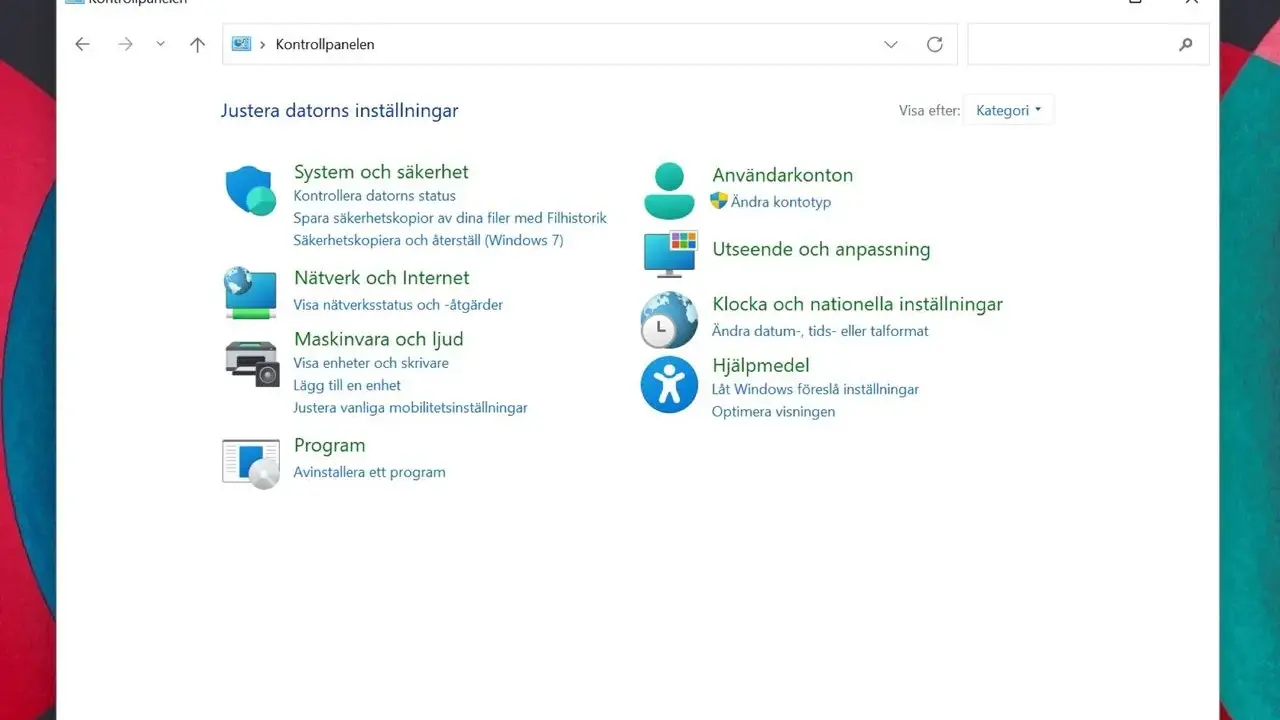
Task: Click Ändra kontotyp link
Action: pos(780,202)
